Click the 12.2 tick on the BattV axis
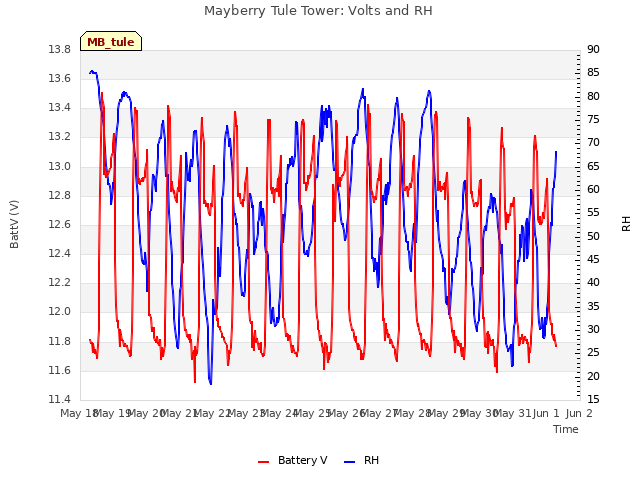 60,282
